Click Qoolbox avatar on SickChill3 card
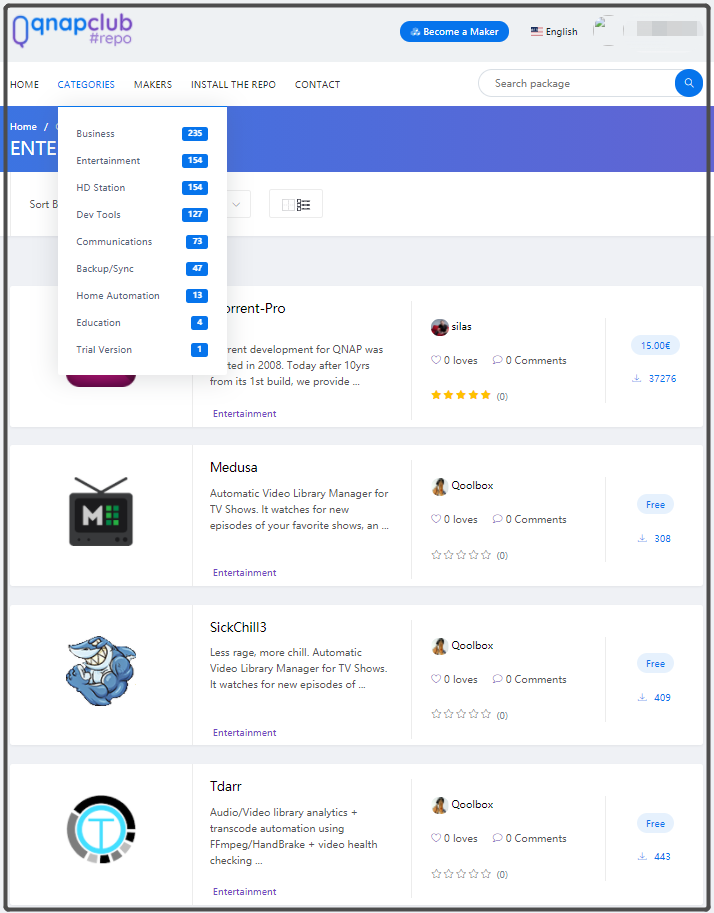The width and height of the screenshot is (714, 913). point(440,646)
